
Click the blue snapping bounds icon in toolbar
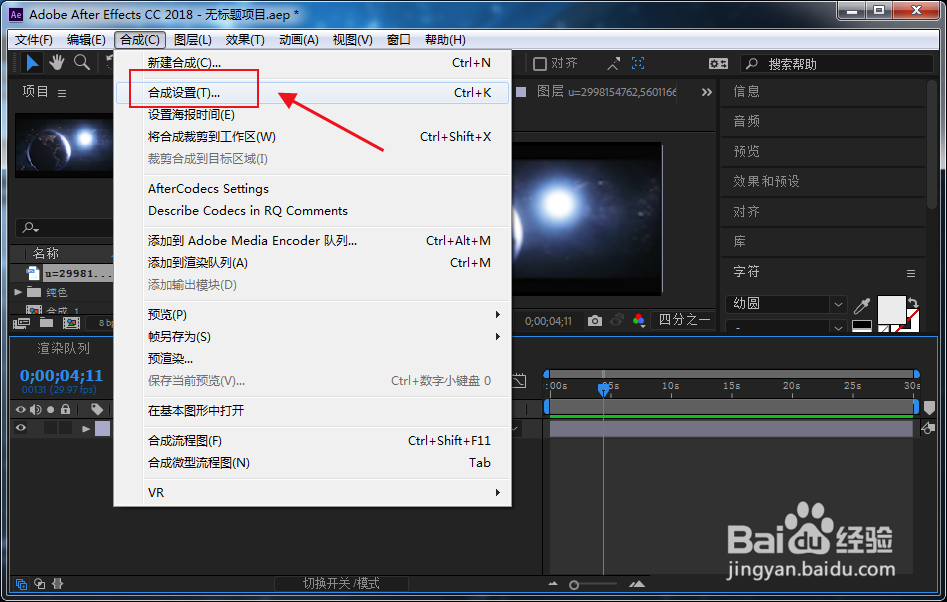(638, 63)
